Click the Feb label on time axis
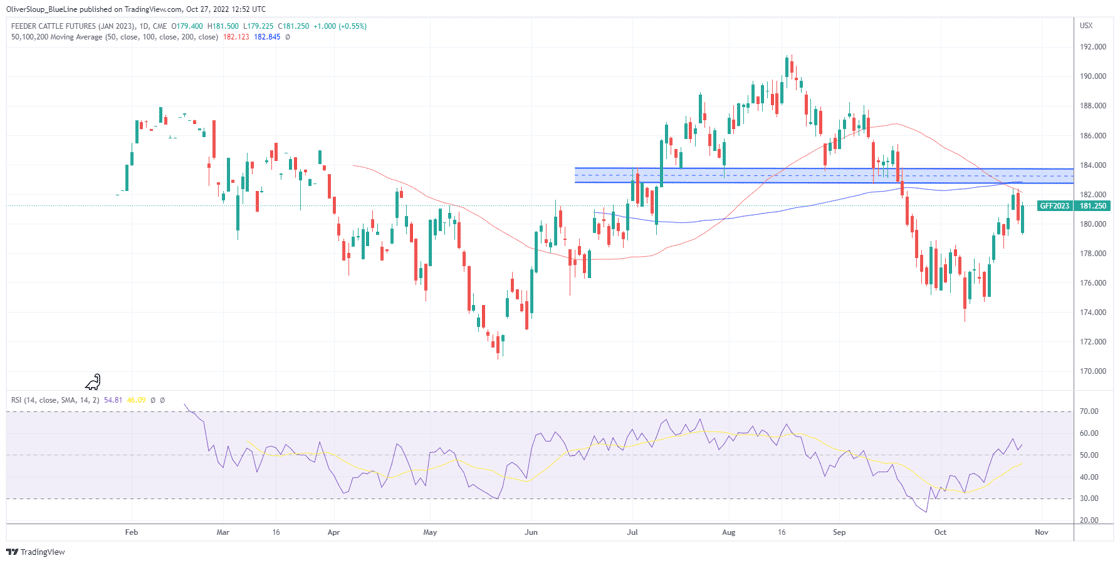The width and height of the screenshot is (1120, 563). pyautogui.click(x=131, y=533)
